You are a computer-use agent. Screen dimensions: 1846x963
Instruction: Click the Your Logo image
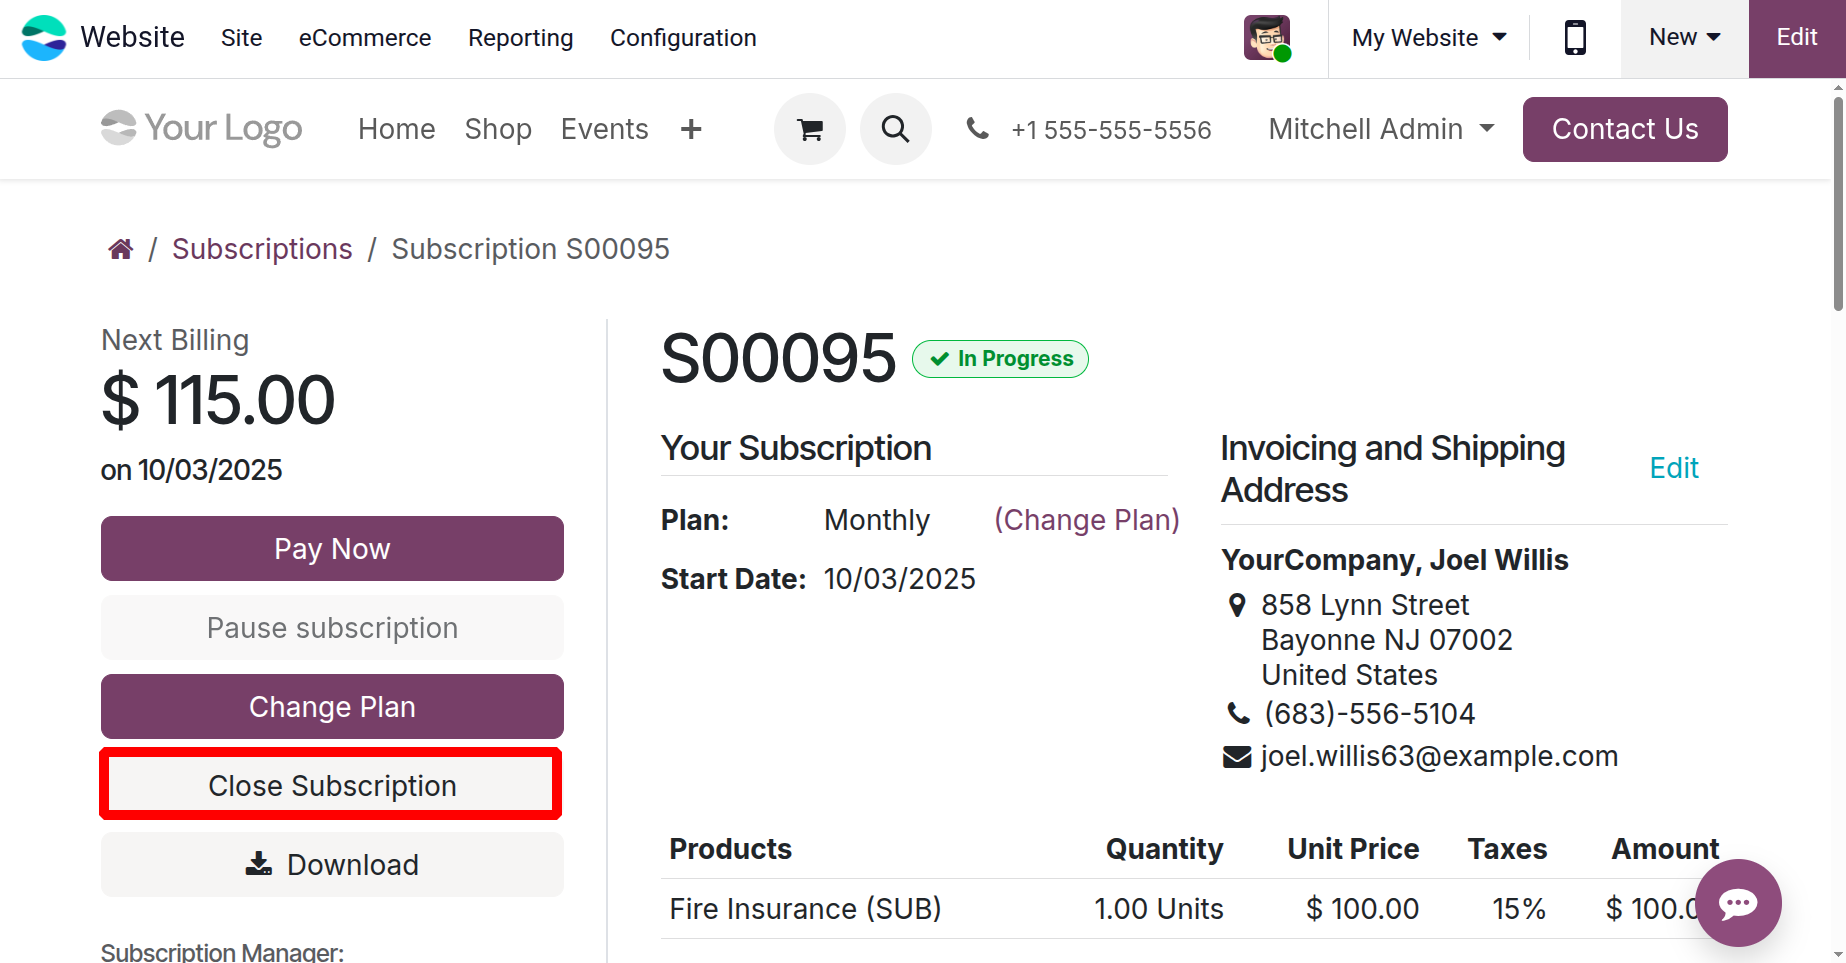(202, 129)
